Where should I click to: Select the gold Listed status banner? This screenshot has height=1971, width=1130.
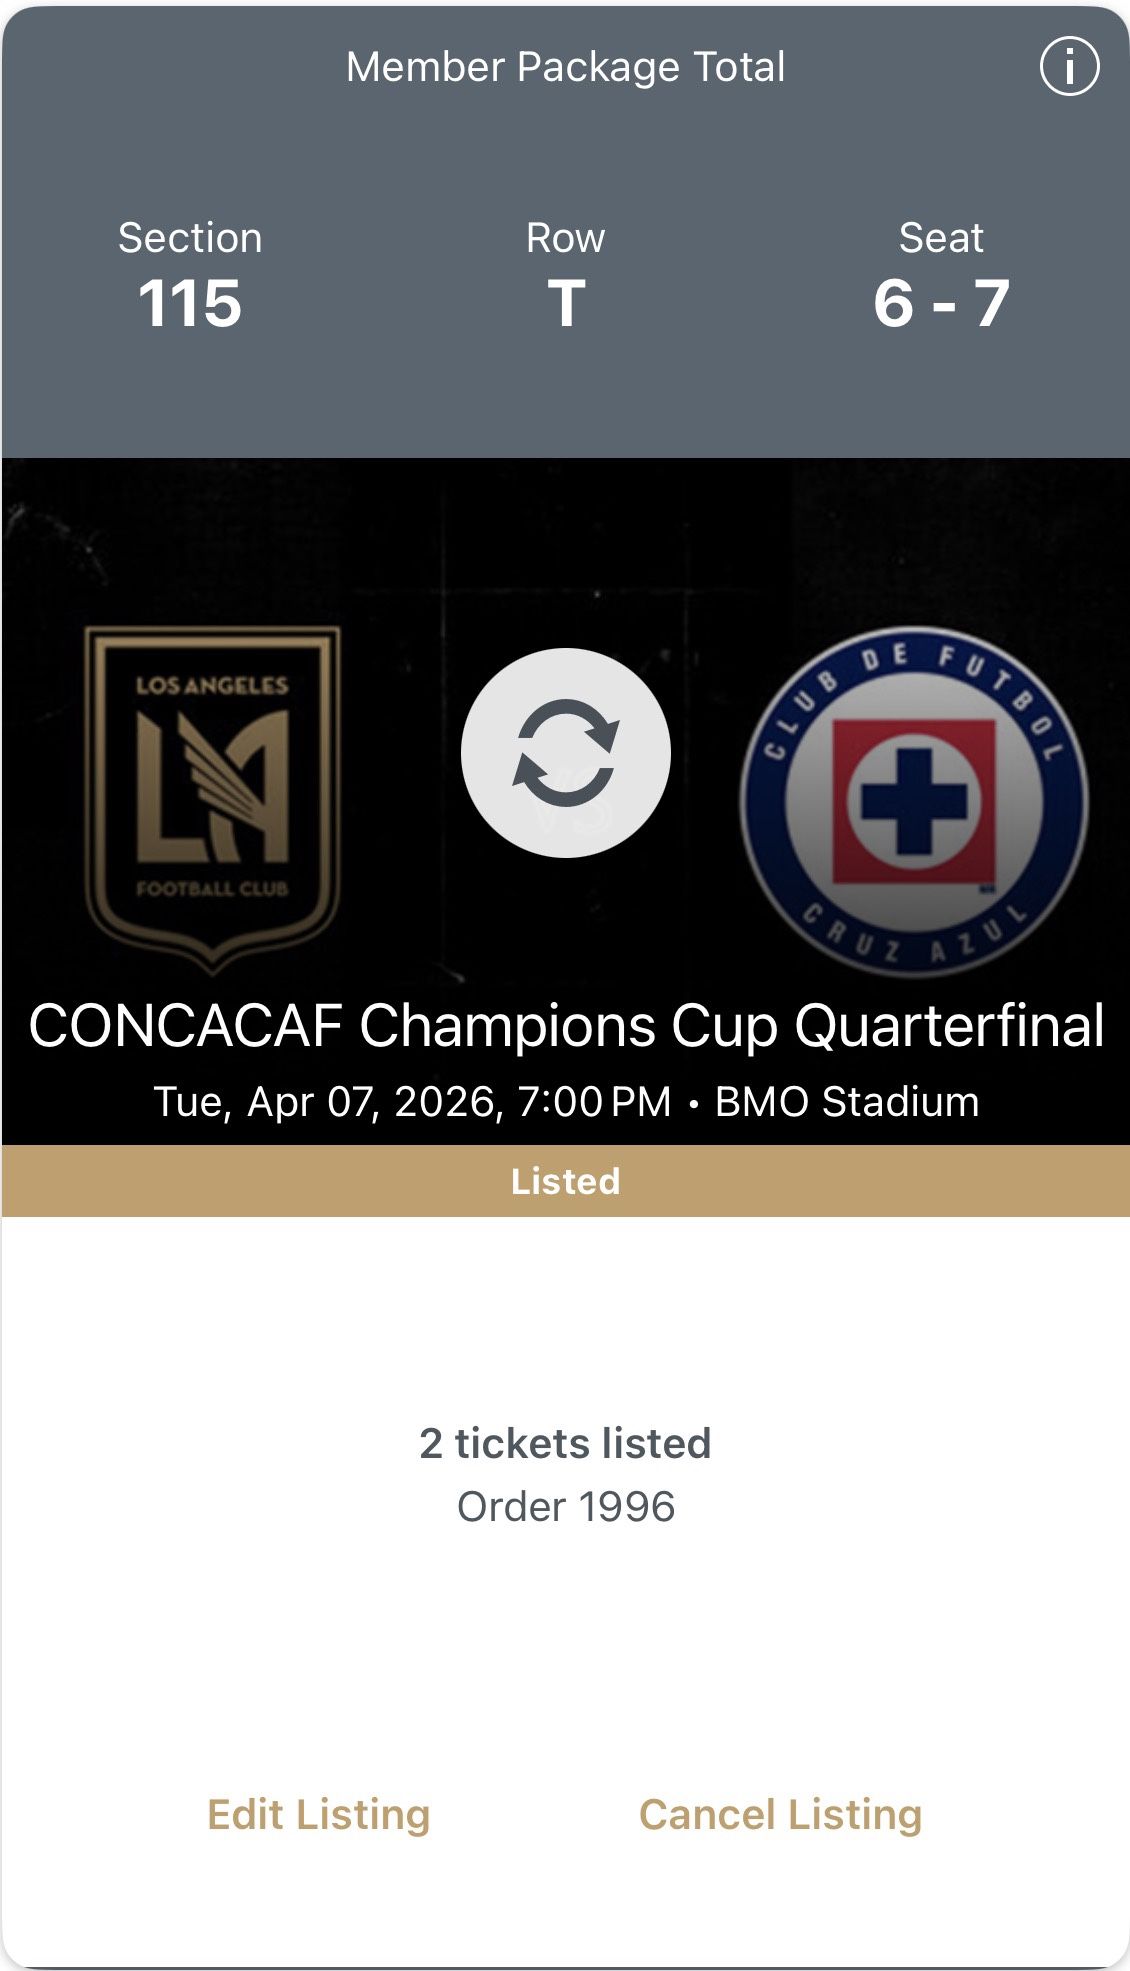(x=565, y=1181)
